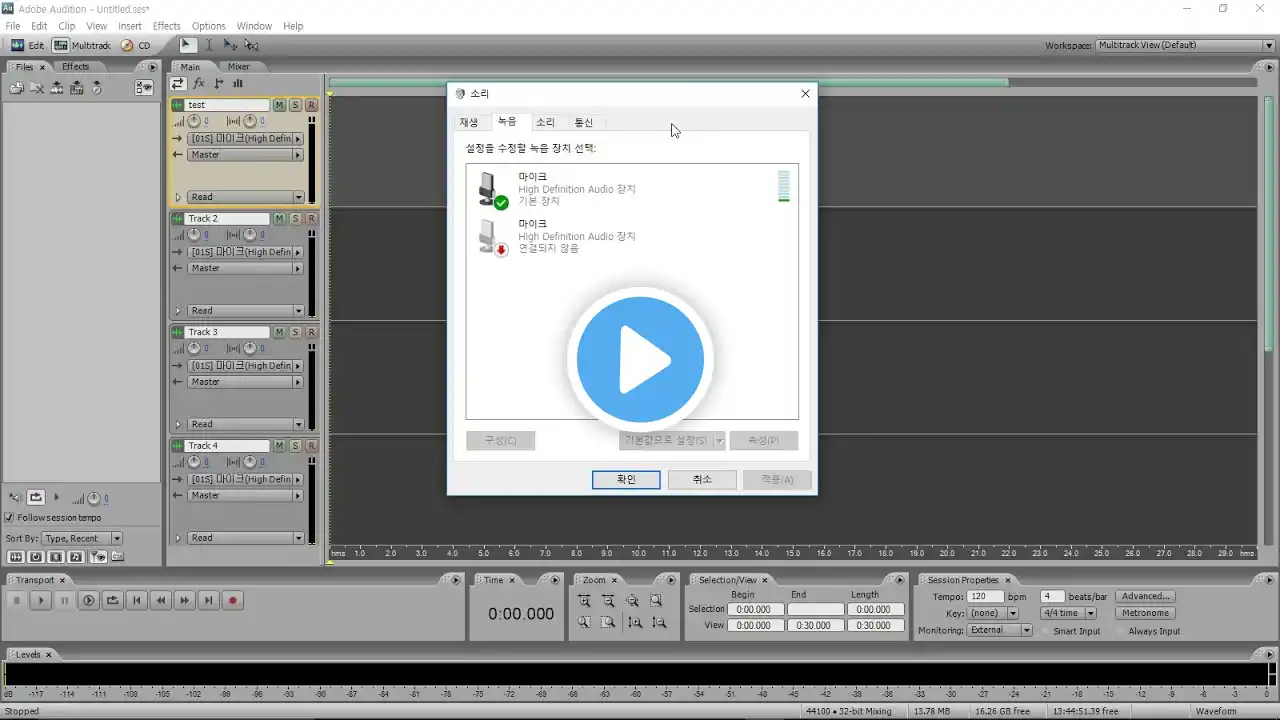Click Fast Forward transport button
1280x720 pixels.
[x=184, y=600]
